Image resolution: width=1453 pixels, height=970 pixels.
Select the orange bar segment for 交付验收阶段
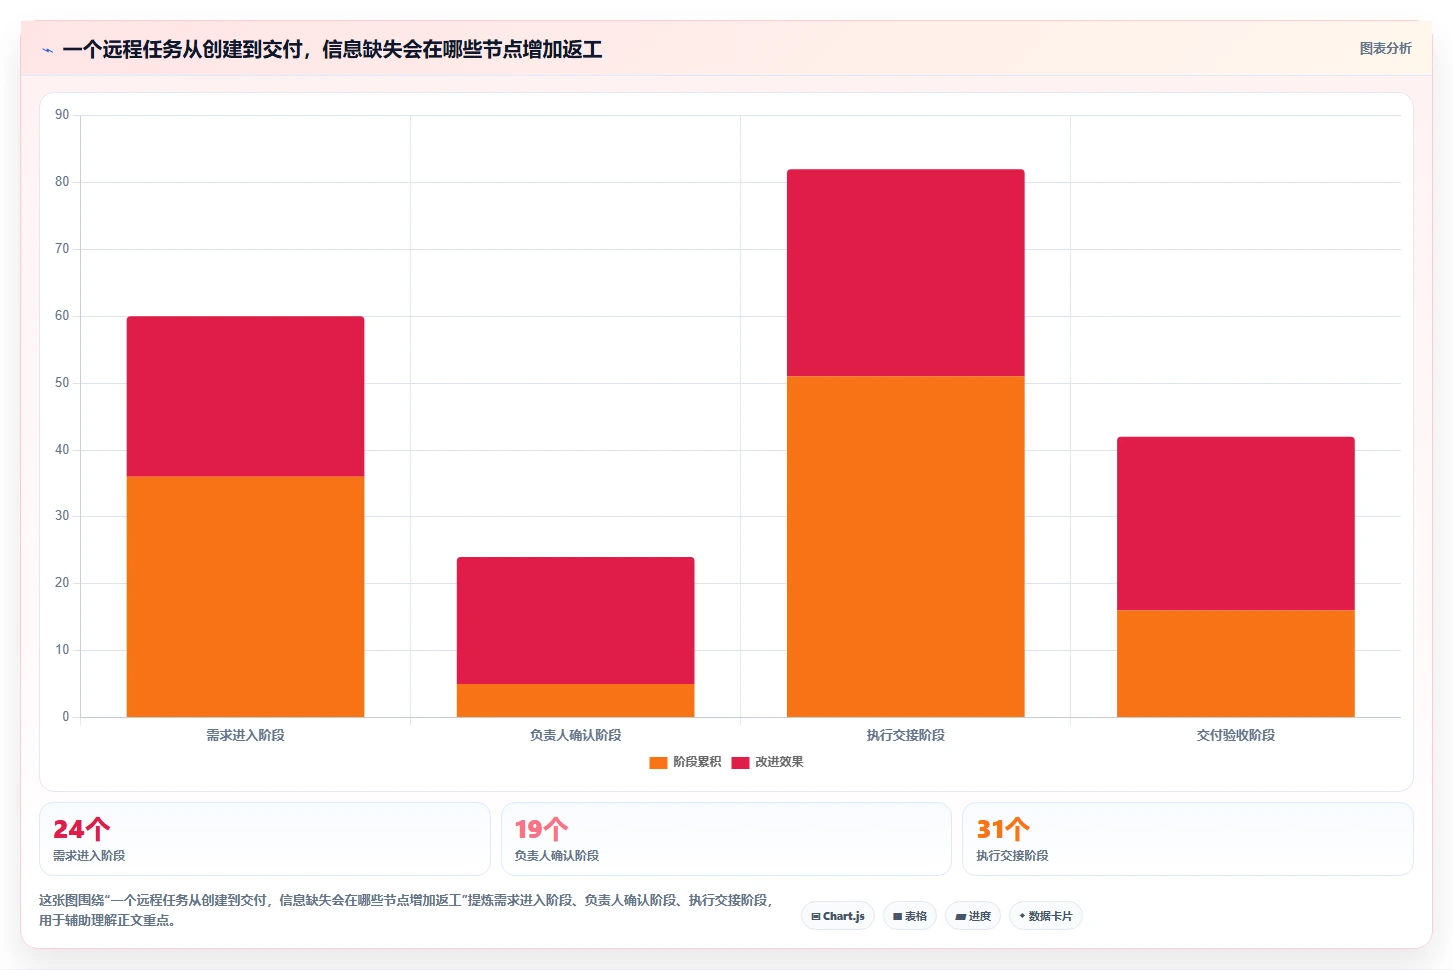coord(1235,663)
